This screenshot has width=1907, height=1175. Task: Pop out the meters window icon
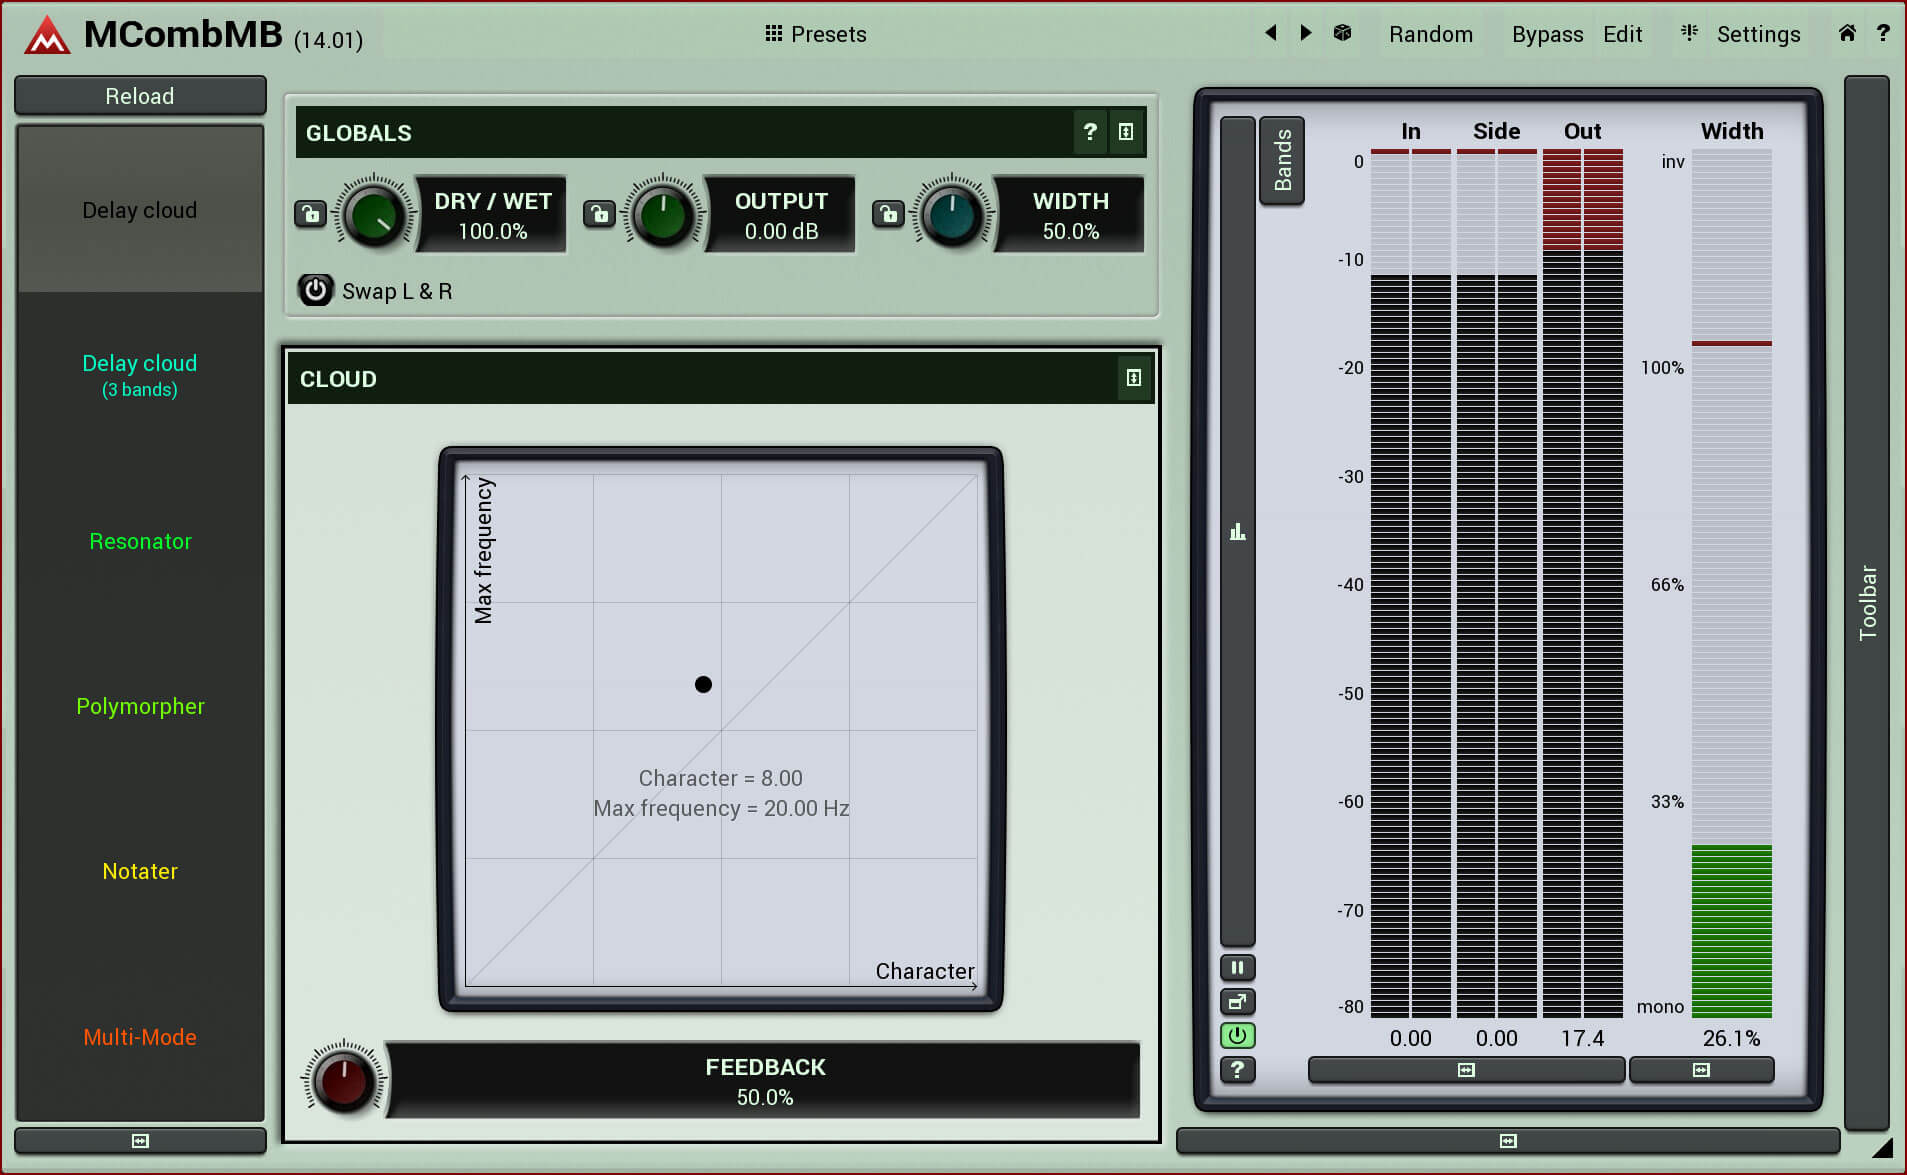coord(1237,1001)
